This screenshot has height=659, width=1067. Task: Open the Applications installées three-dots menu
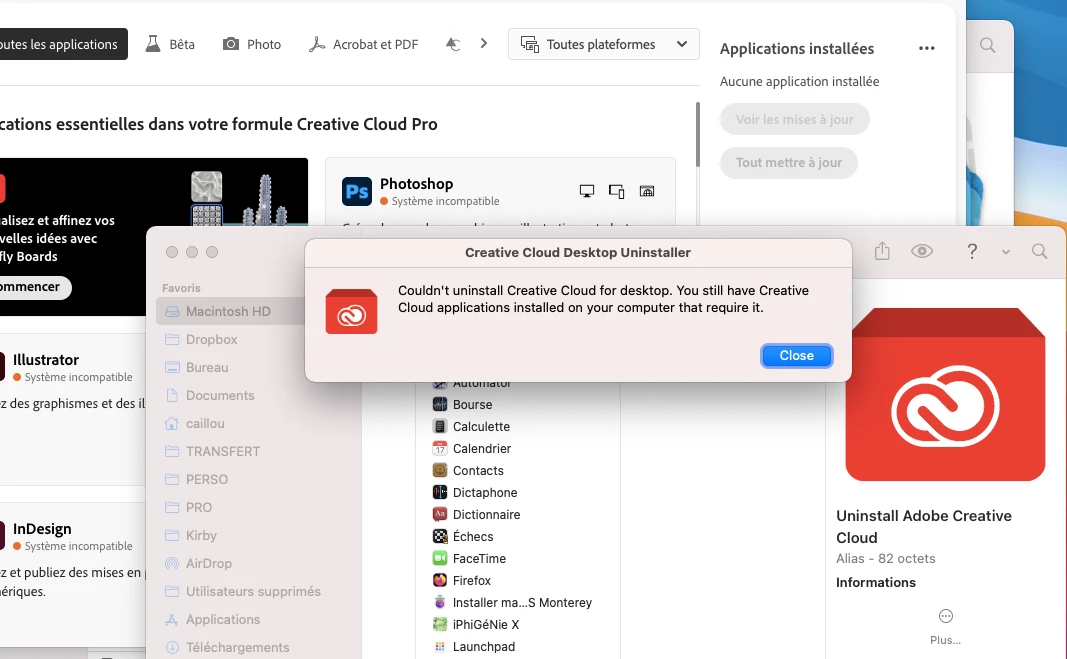coord(926,48)
